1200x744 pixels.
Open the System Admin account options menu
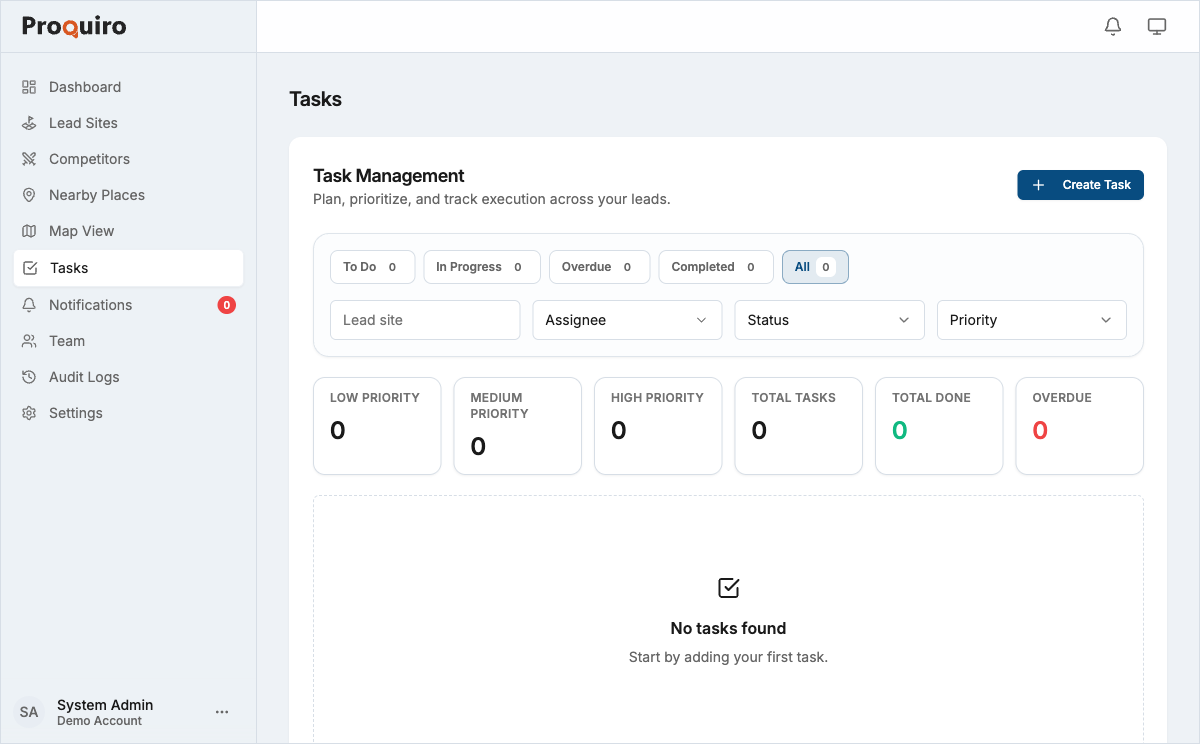[222, 711]
